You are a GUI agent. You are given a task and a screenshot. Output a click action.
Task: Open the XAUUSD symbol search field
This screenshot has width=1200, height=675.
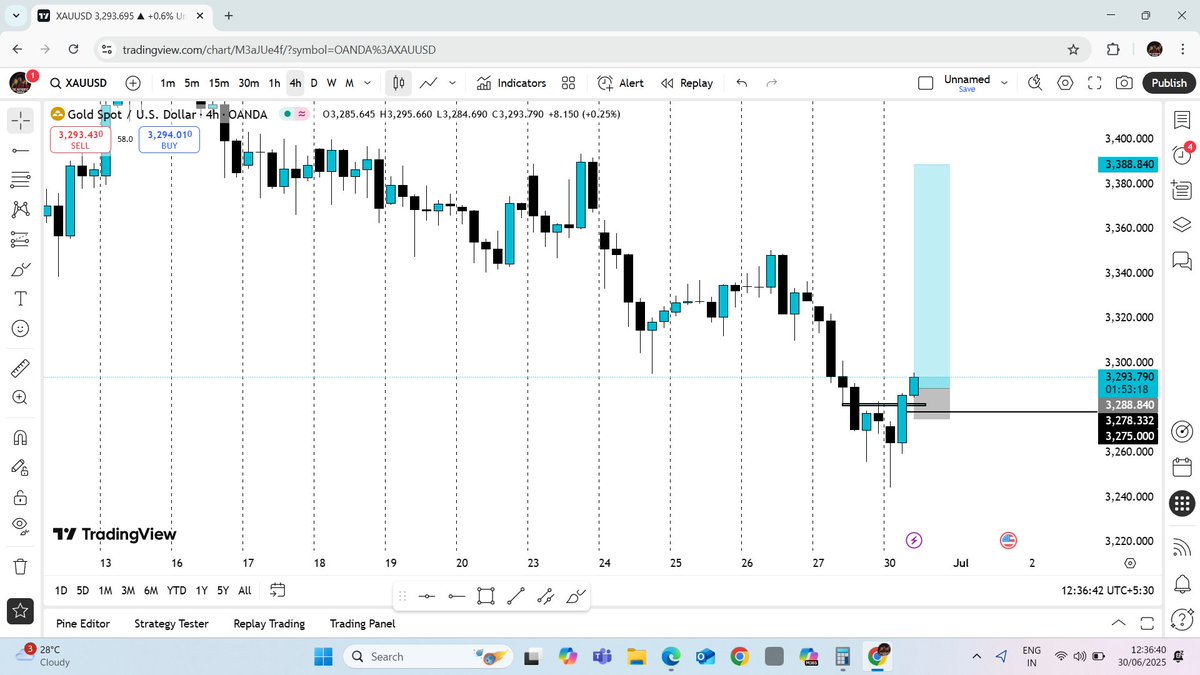78,83
